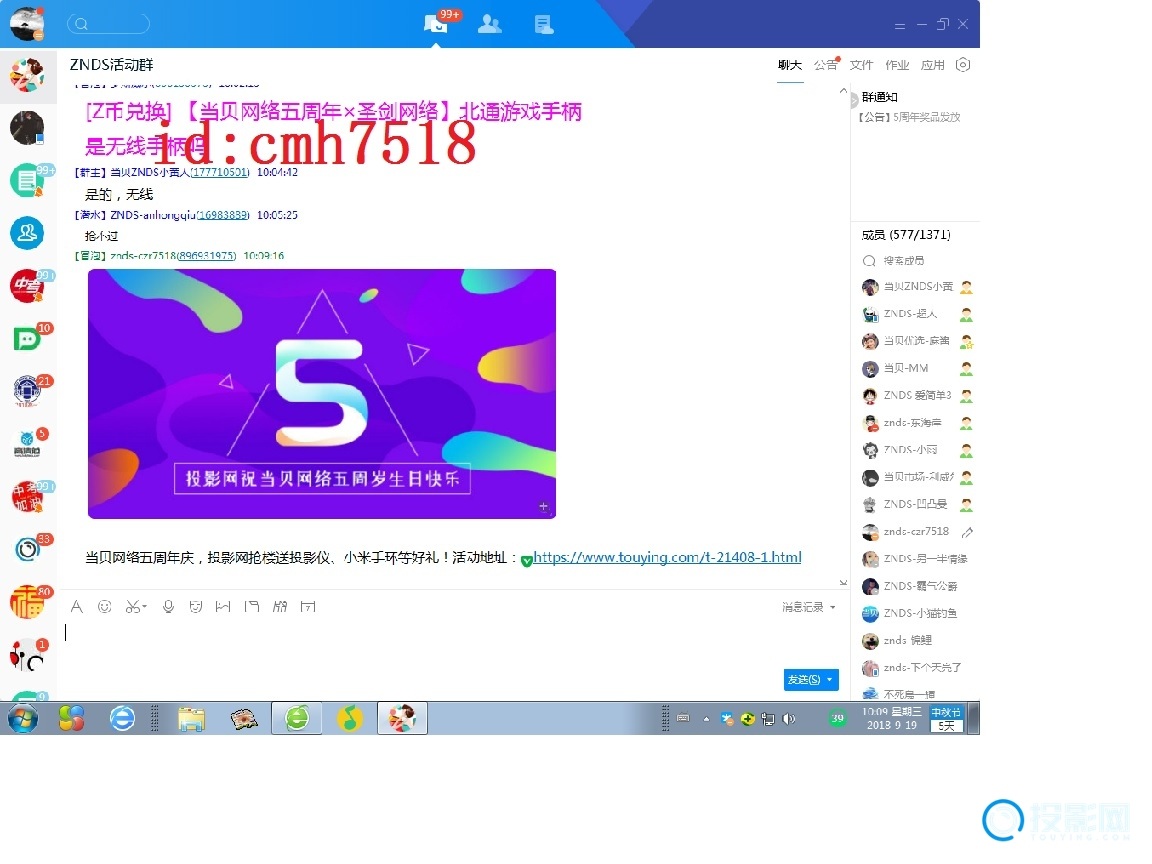
Task: Select member ZNDS-霸气公爵
Action: (917, 586)
